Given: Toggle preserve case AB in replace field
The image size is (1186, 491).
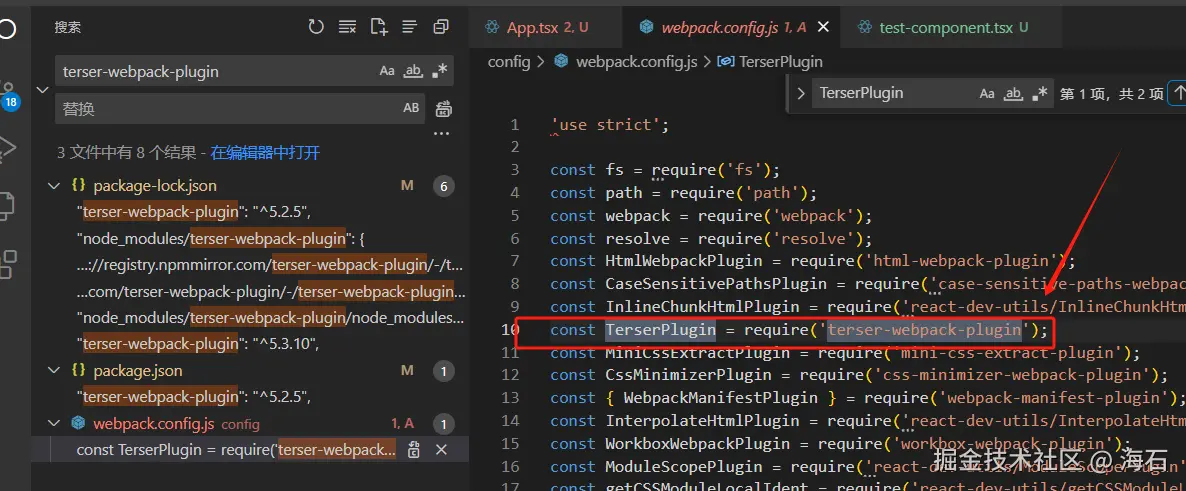Looking at the screenshot, I should tap(411, 108).
